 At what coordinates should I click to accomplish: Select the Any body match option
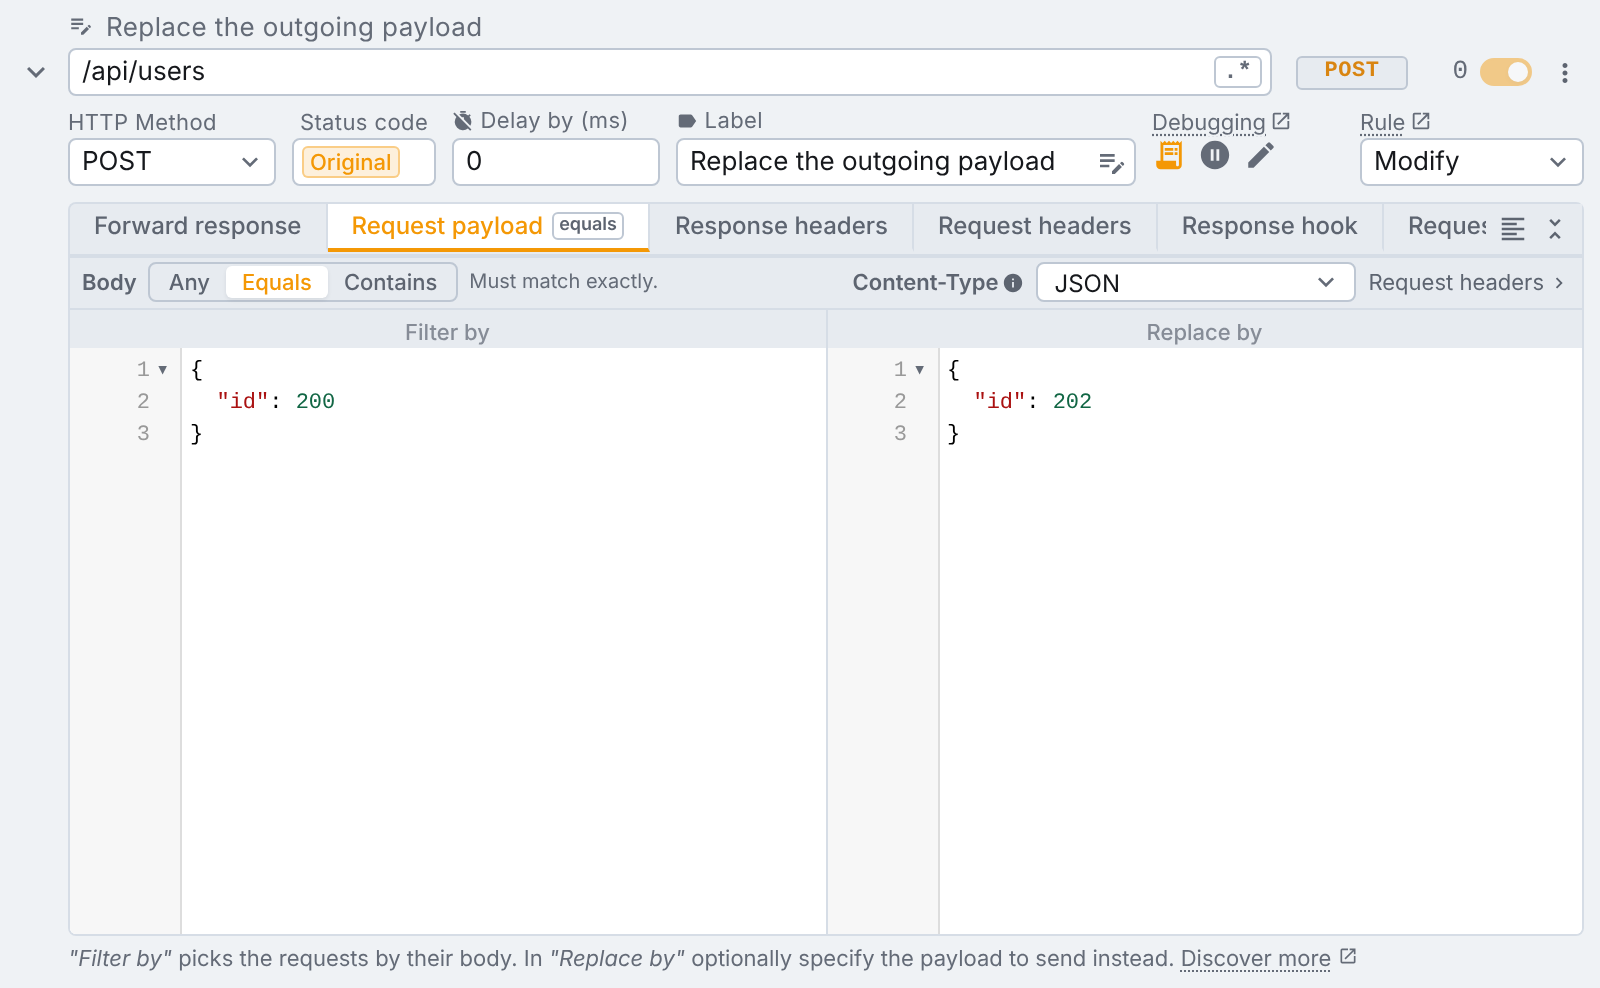click(x=189, y=283)
